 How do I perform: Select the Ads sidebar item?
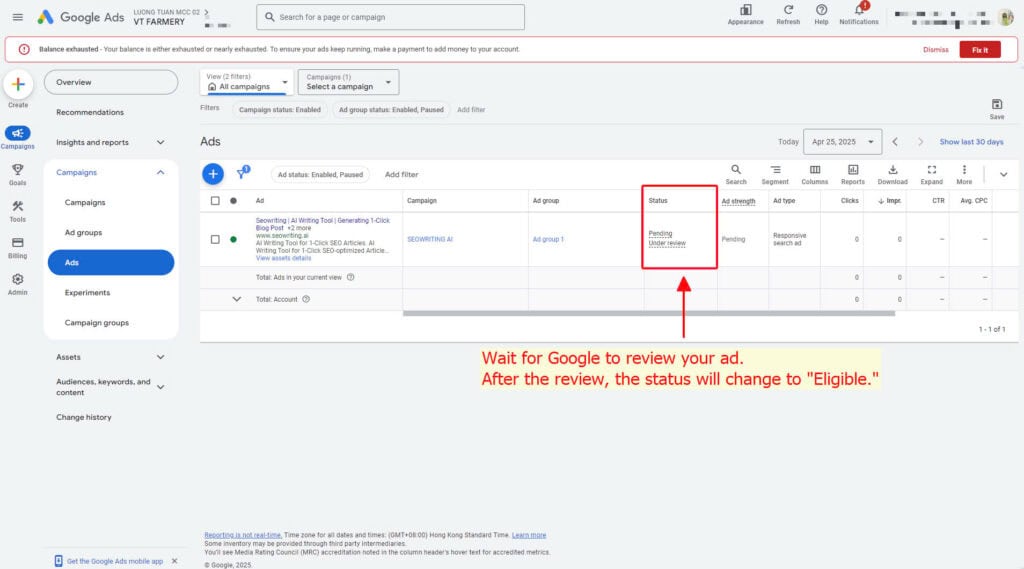pos(111,263)
